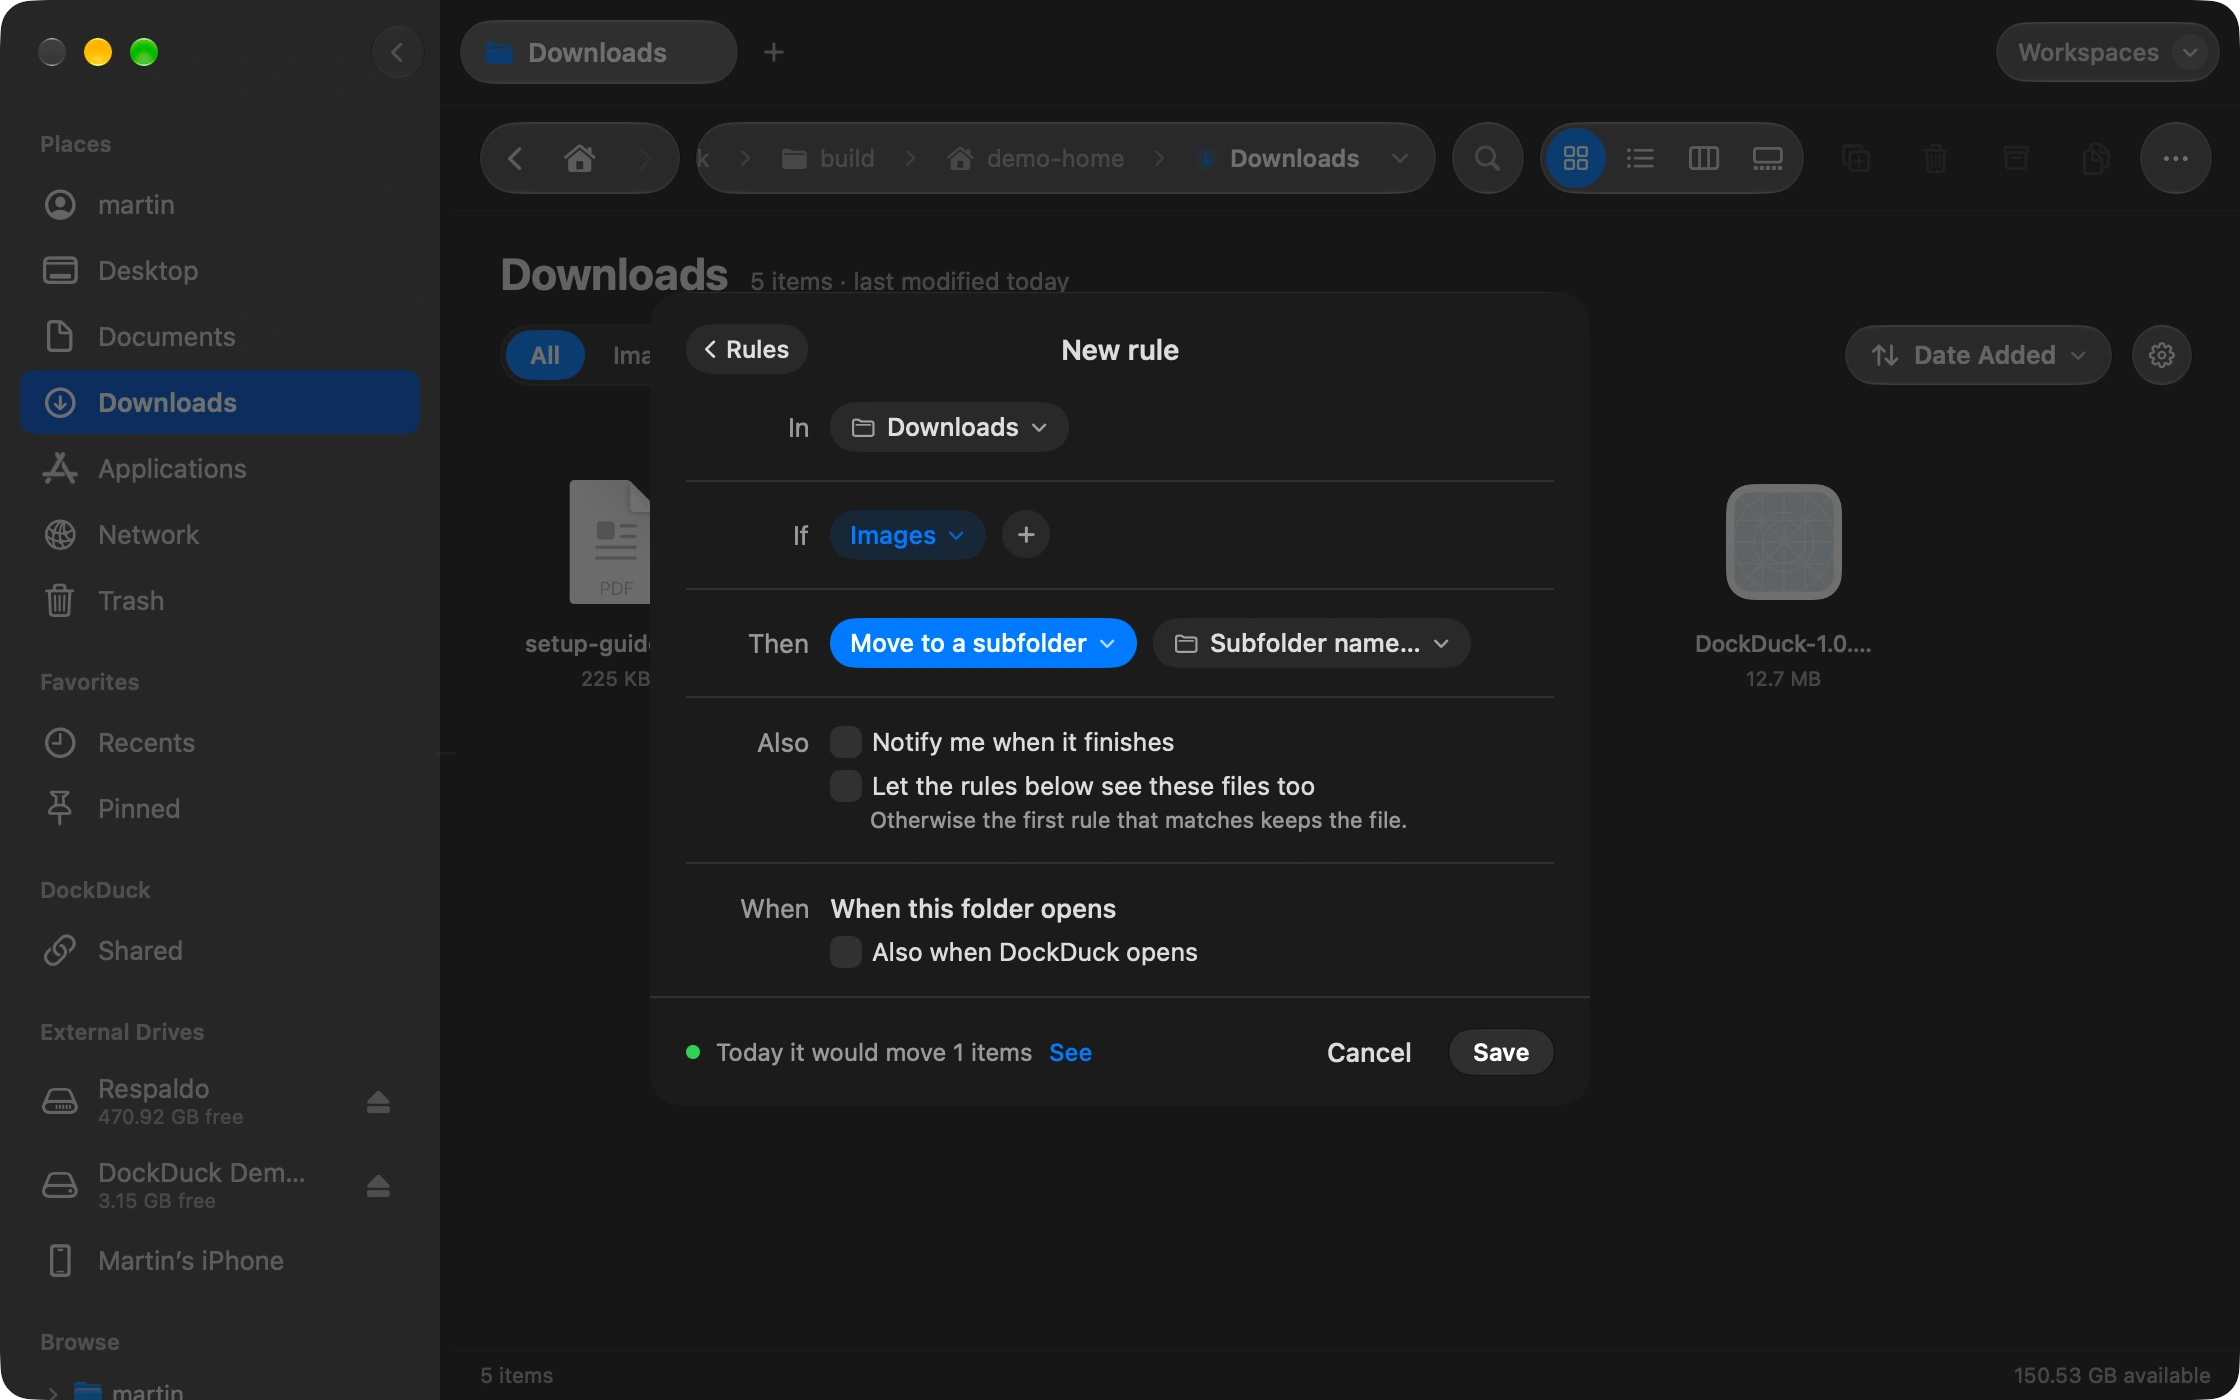Switch to gallery view
2240x1400 pixels.
[x=1768, y=158]
